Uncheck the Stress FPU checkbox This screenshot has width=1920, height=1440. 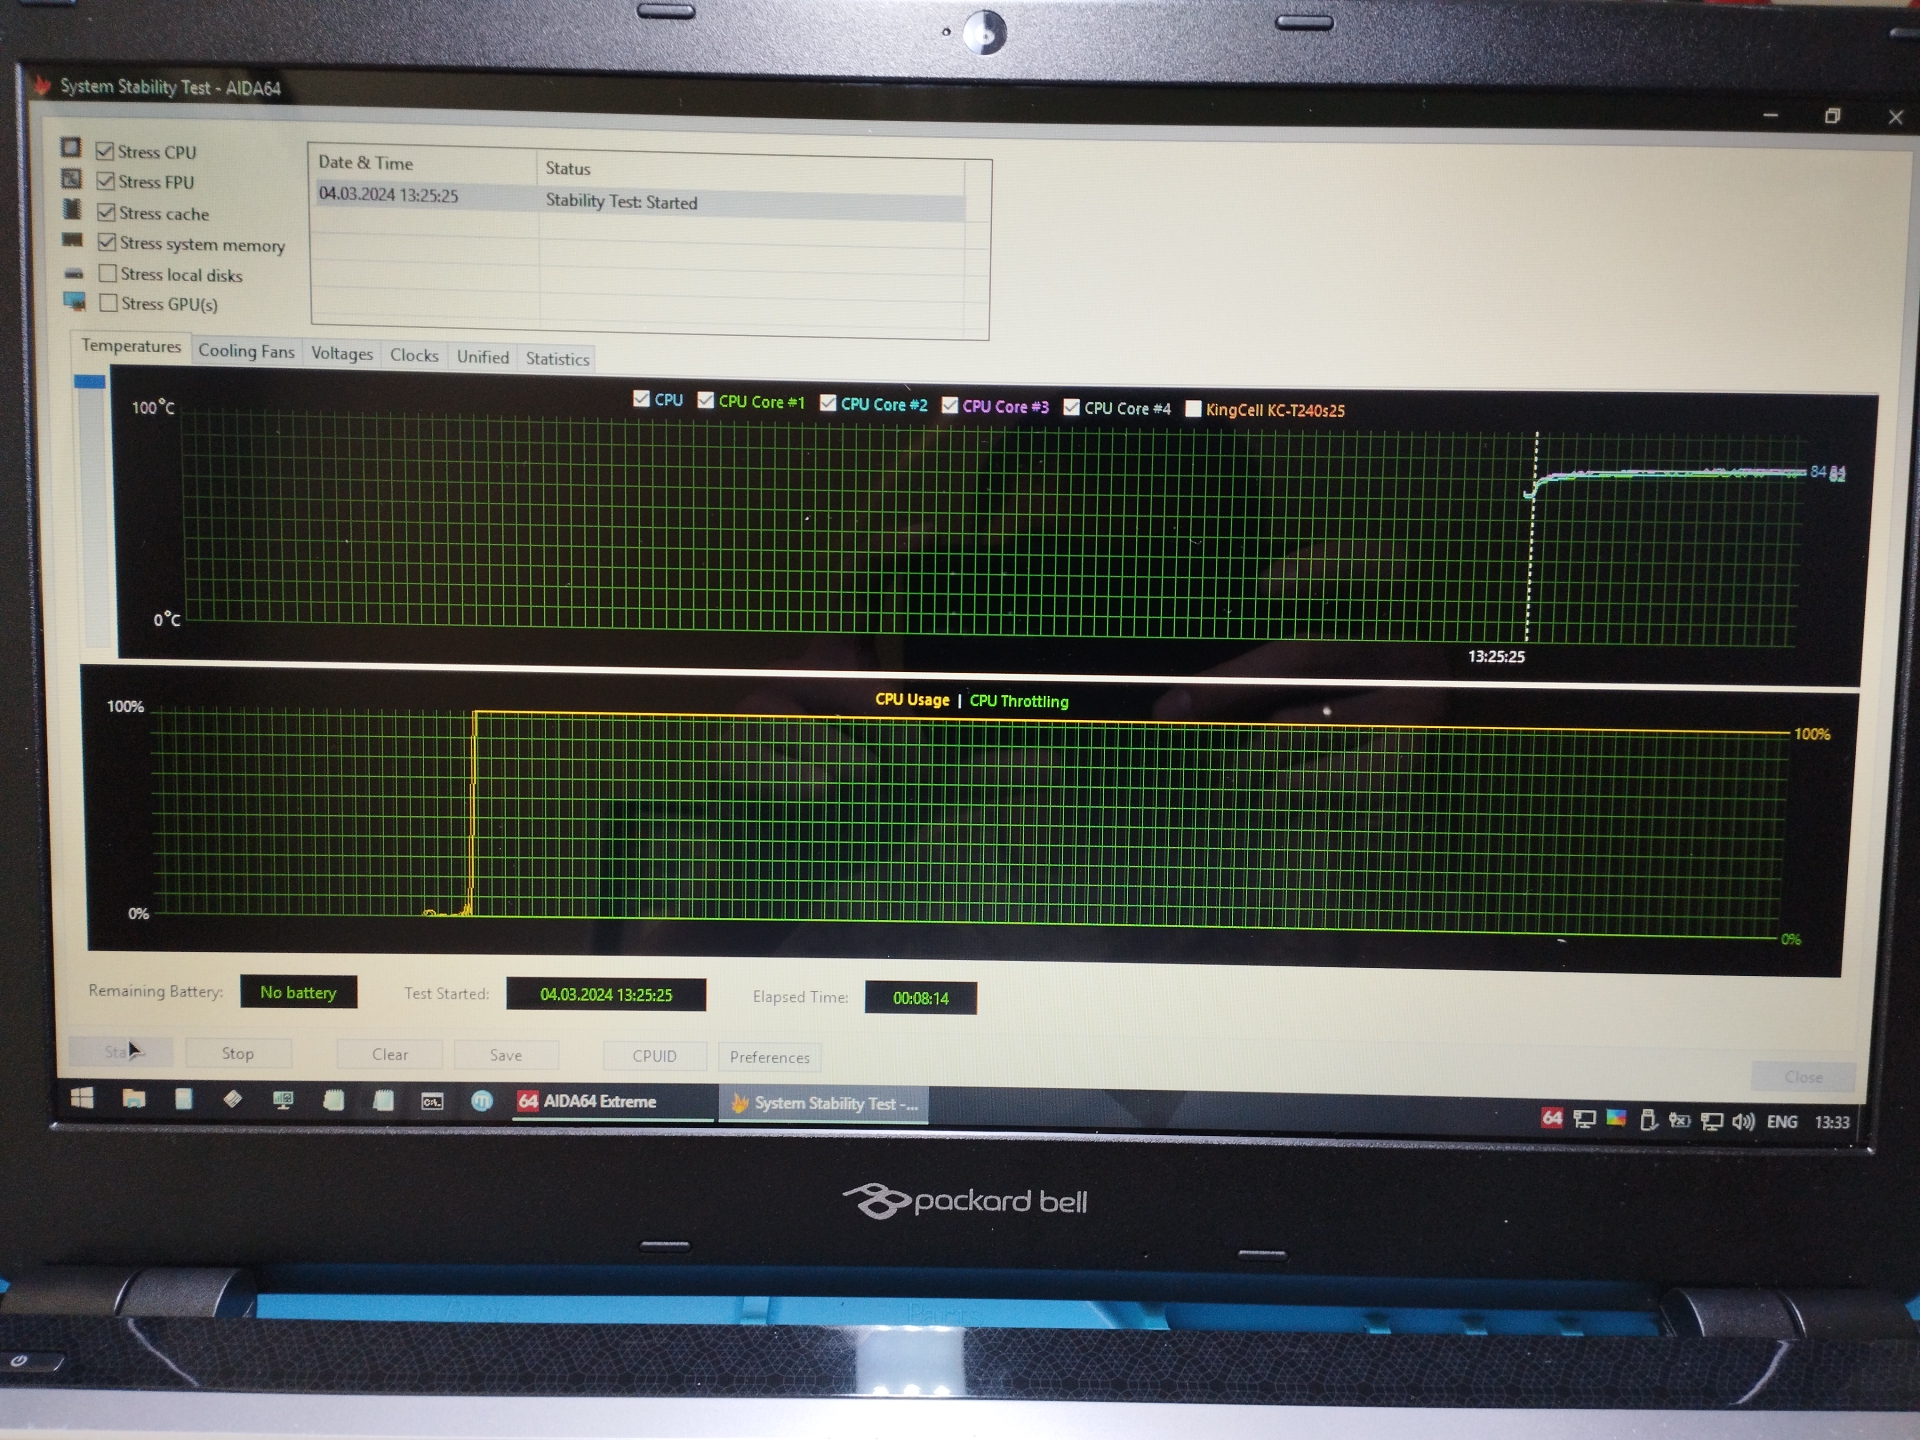[x=105, y=181]
